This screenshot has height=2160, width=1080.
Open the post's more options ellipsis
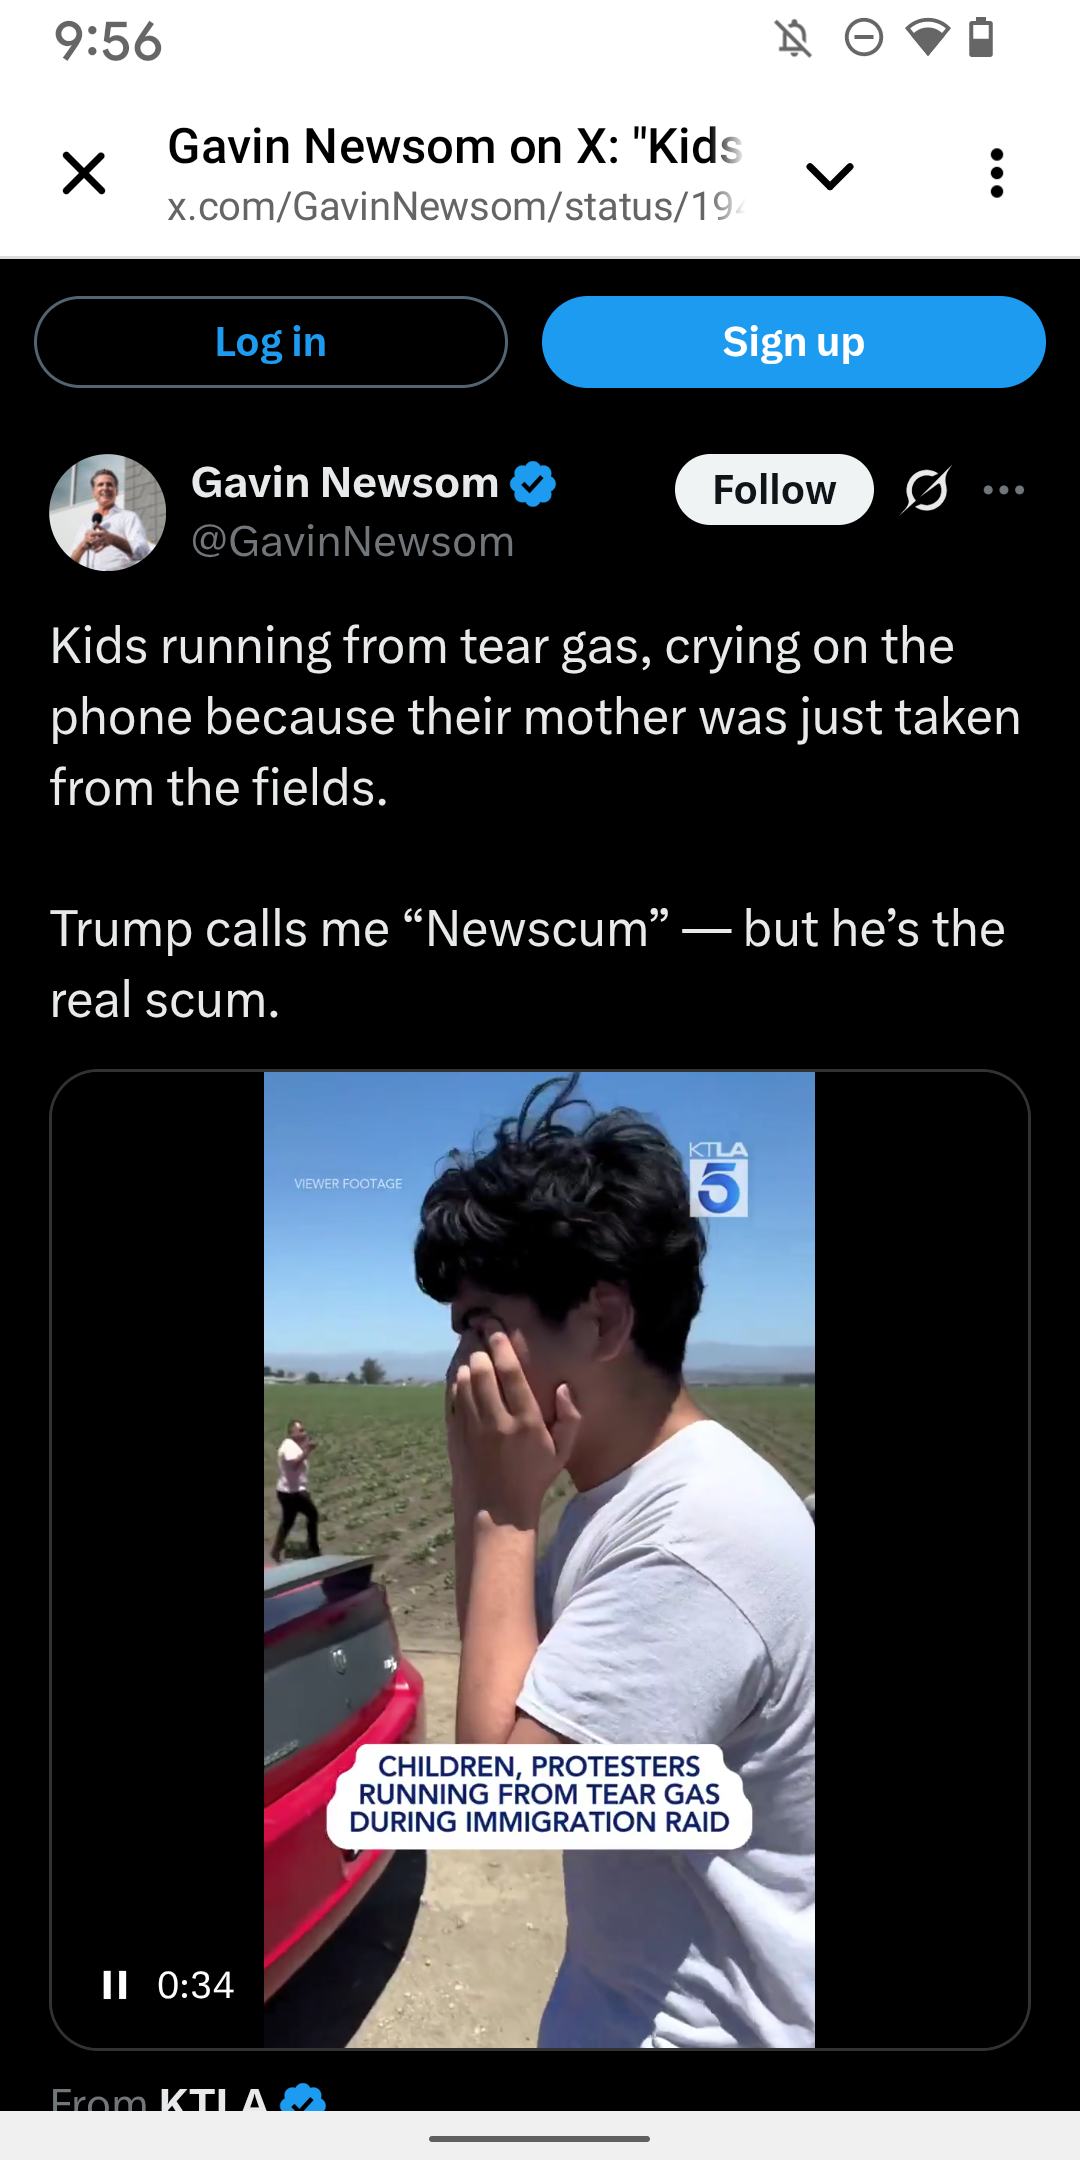1004,490
